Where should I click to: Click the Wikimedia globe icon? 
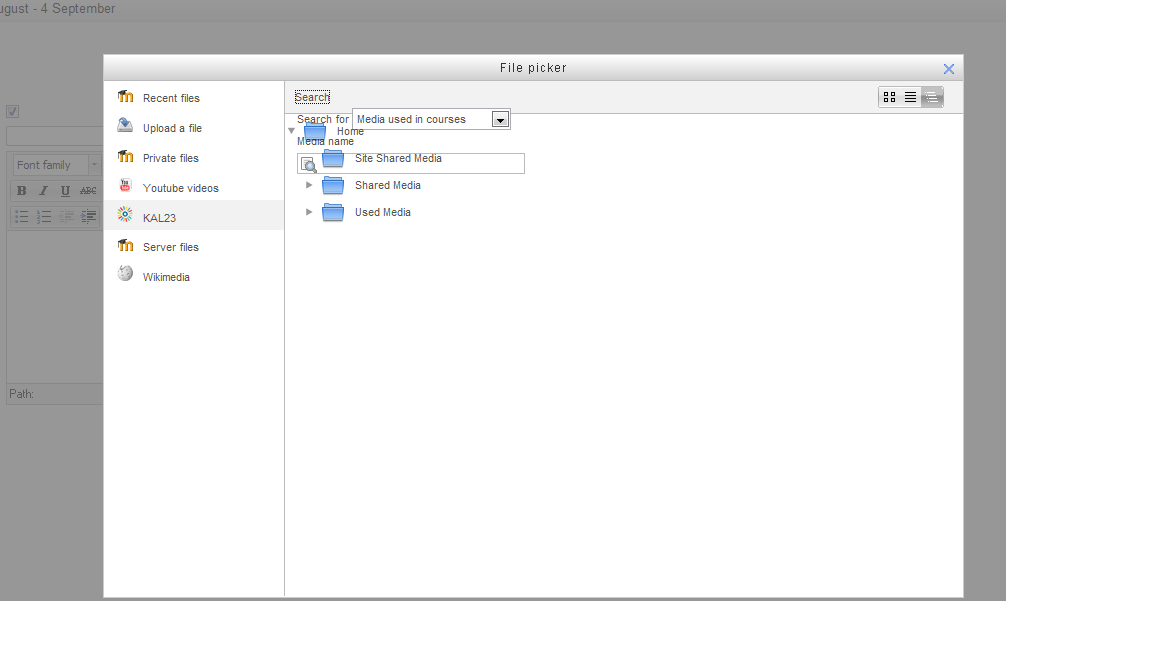(x=126, y=274)
